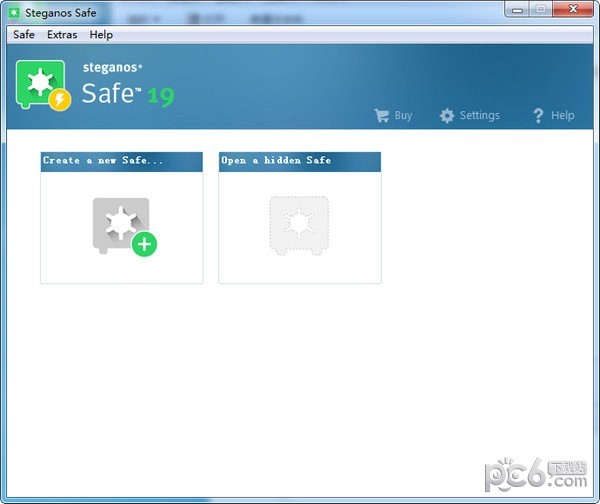Screen dimensions: 600x504
Task: Click the shopping cart Buy icon
Action: 382,115
